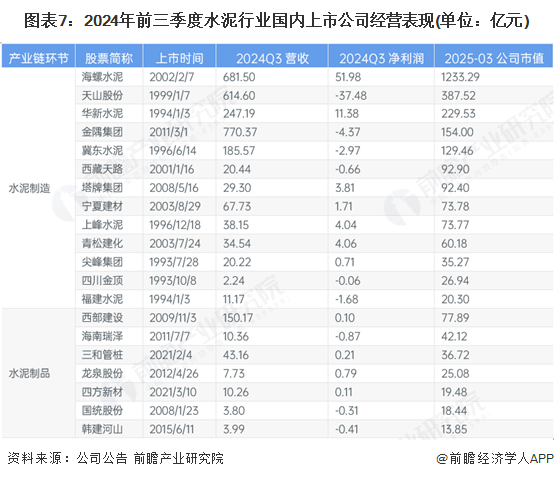Click 天山股份 net profit -37.48

click(x=350, y=95)
